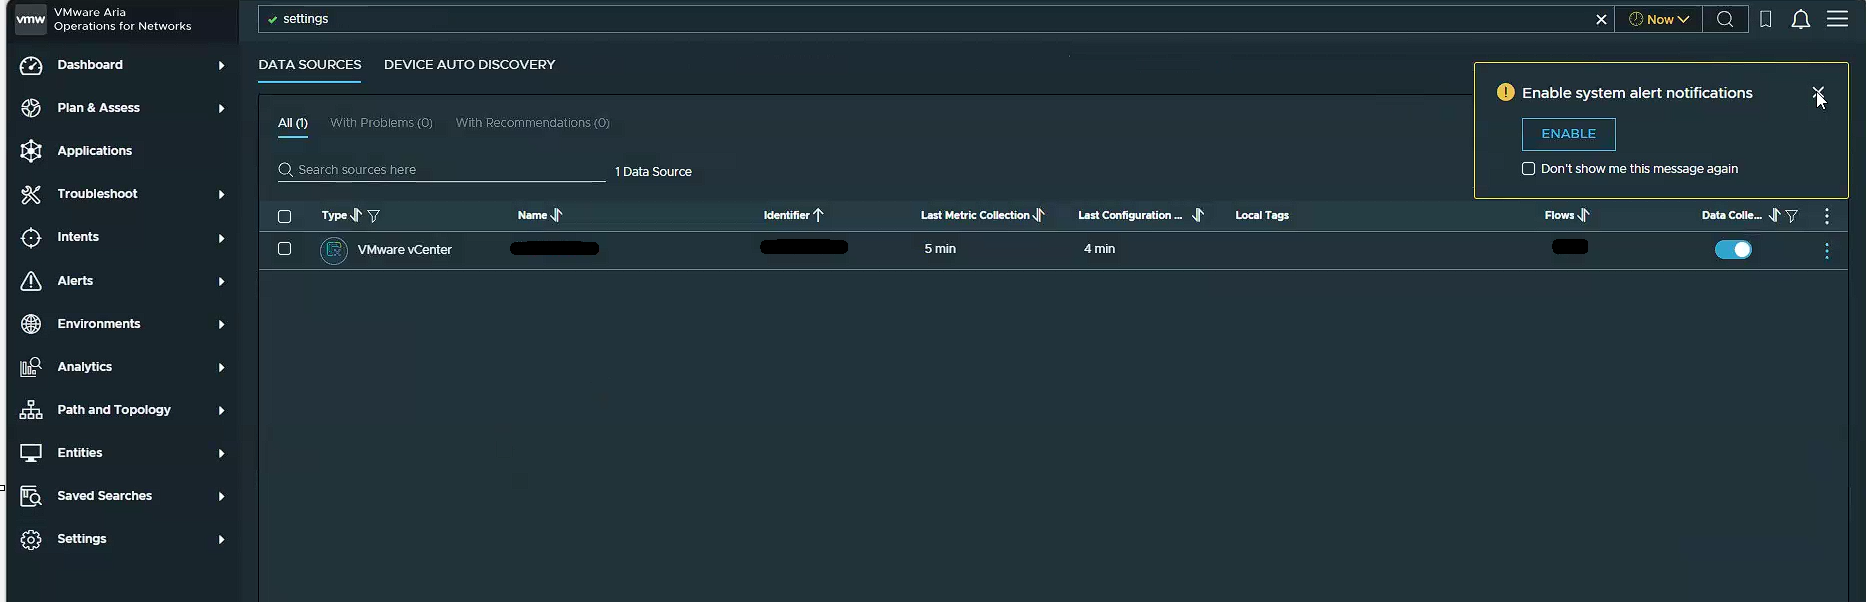Click the ENABLE button for alert notifications
This screenshot has height=602, width=1866.
pos(1568,134)
